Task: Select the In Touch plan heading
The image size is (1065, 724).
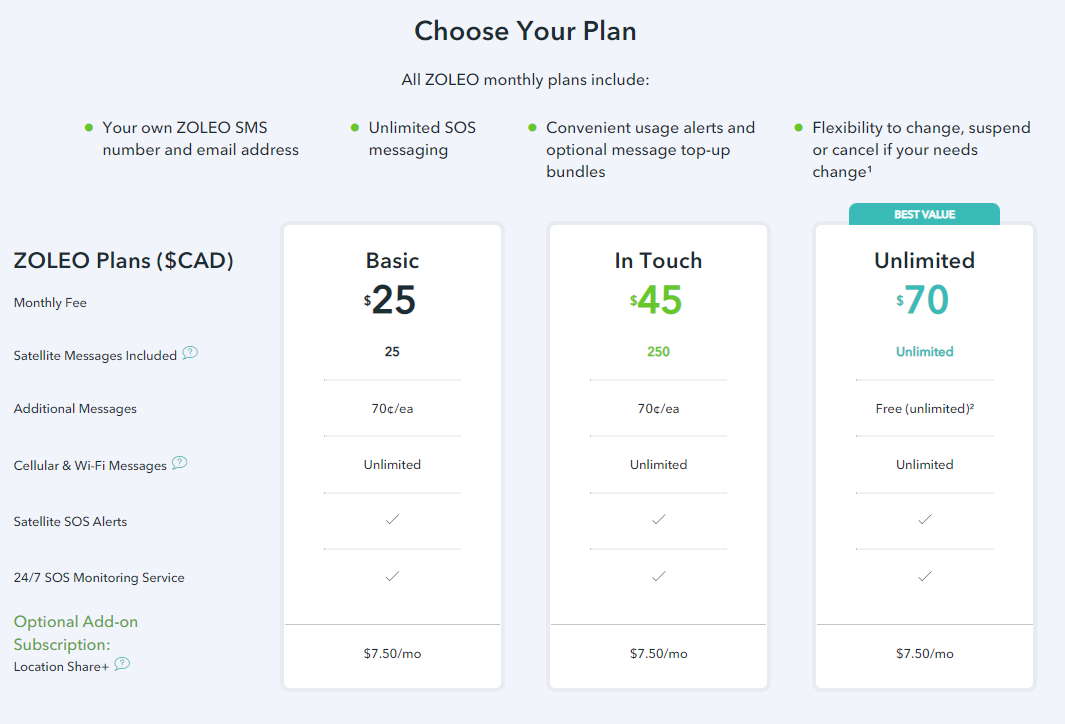Action: (658, 261)
